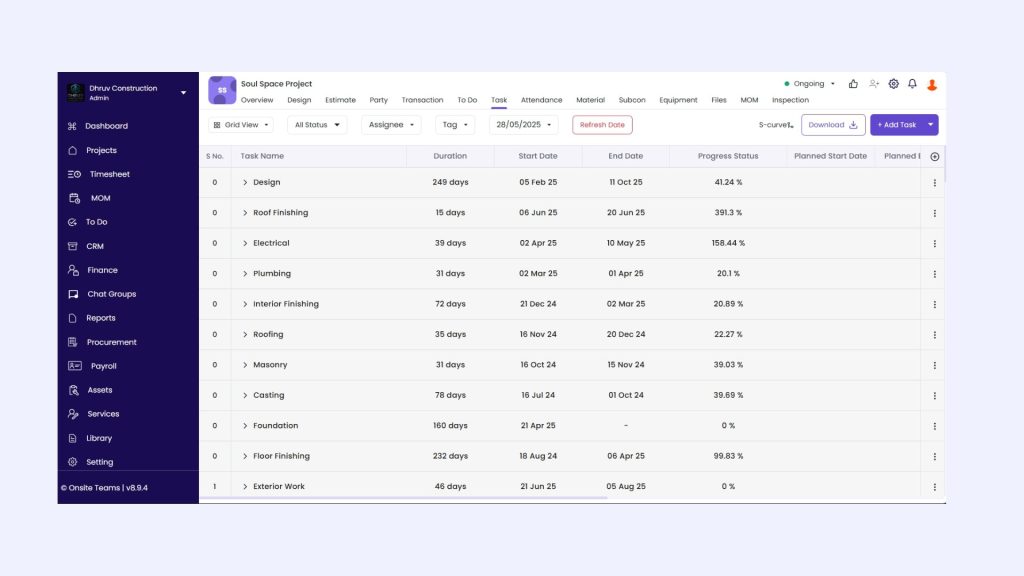Open the Ongoing project status dropdown
1024x576 pixels.
click(x=809, y=84)
